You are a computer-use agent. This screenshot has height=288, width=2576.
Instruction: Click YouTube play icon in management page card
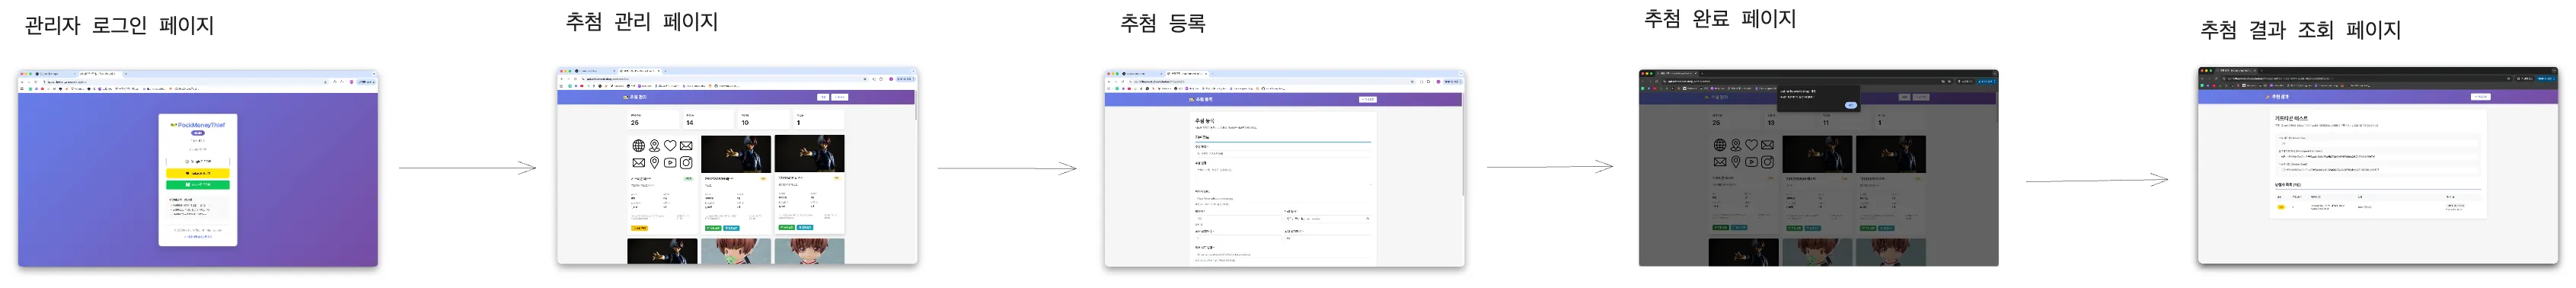[670, 162]
